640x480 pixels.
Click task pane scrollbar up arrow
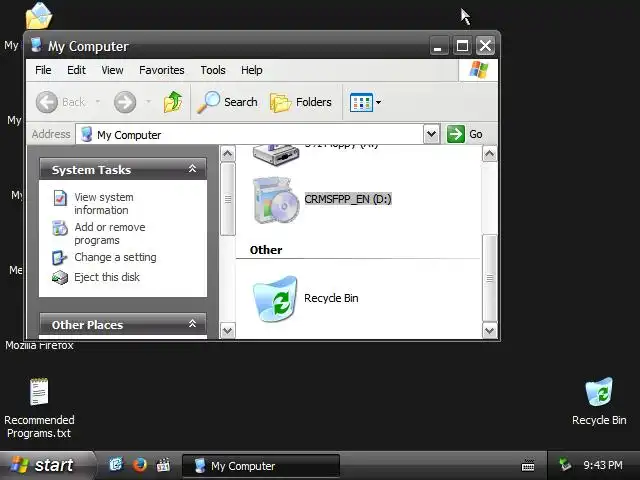point(228,154)
